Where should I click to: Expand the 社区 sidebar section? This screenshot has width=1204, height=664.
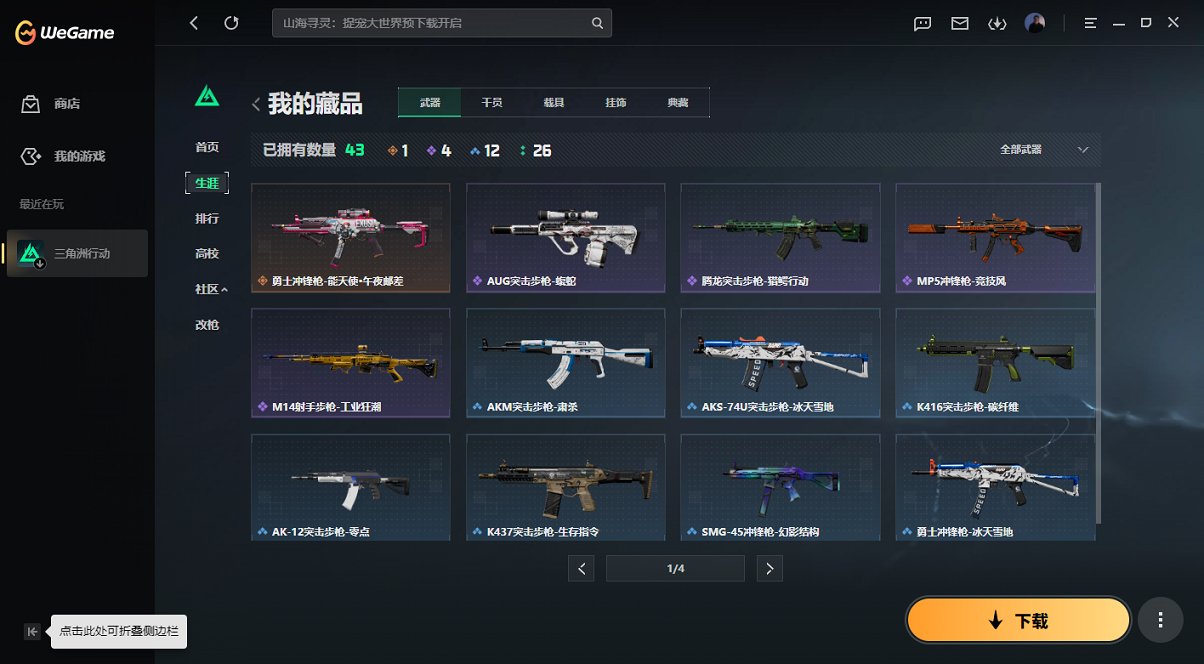[x=211, y=289]
